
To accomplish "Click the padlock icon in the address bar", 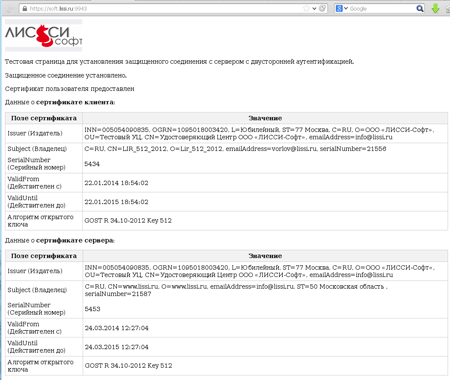I will pyautogui.click(x=25, y=9).
